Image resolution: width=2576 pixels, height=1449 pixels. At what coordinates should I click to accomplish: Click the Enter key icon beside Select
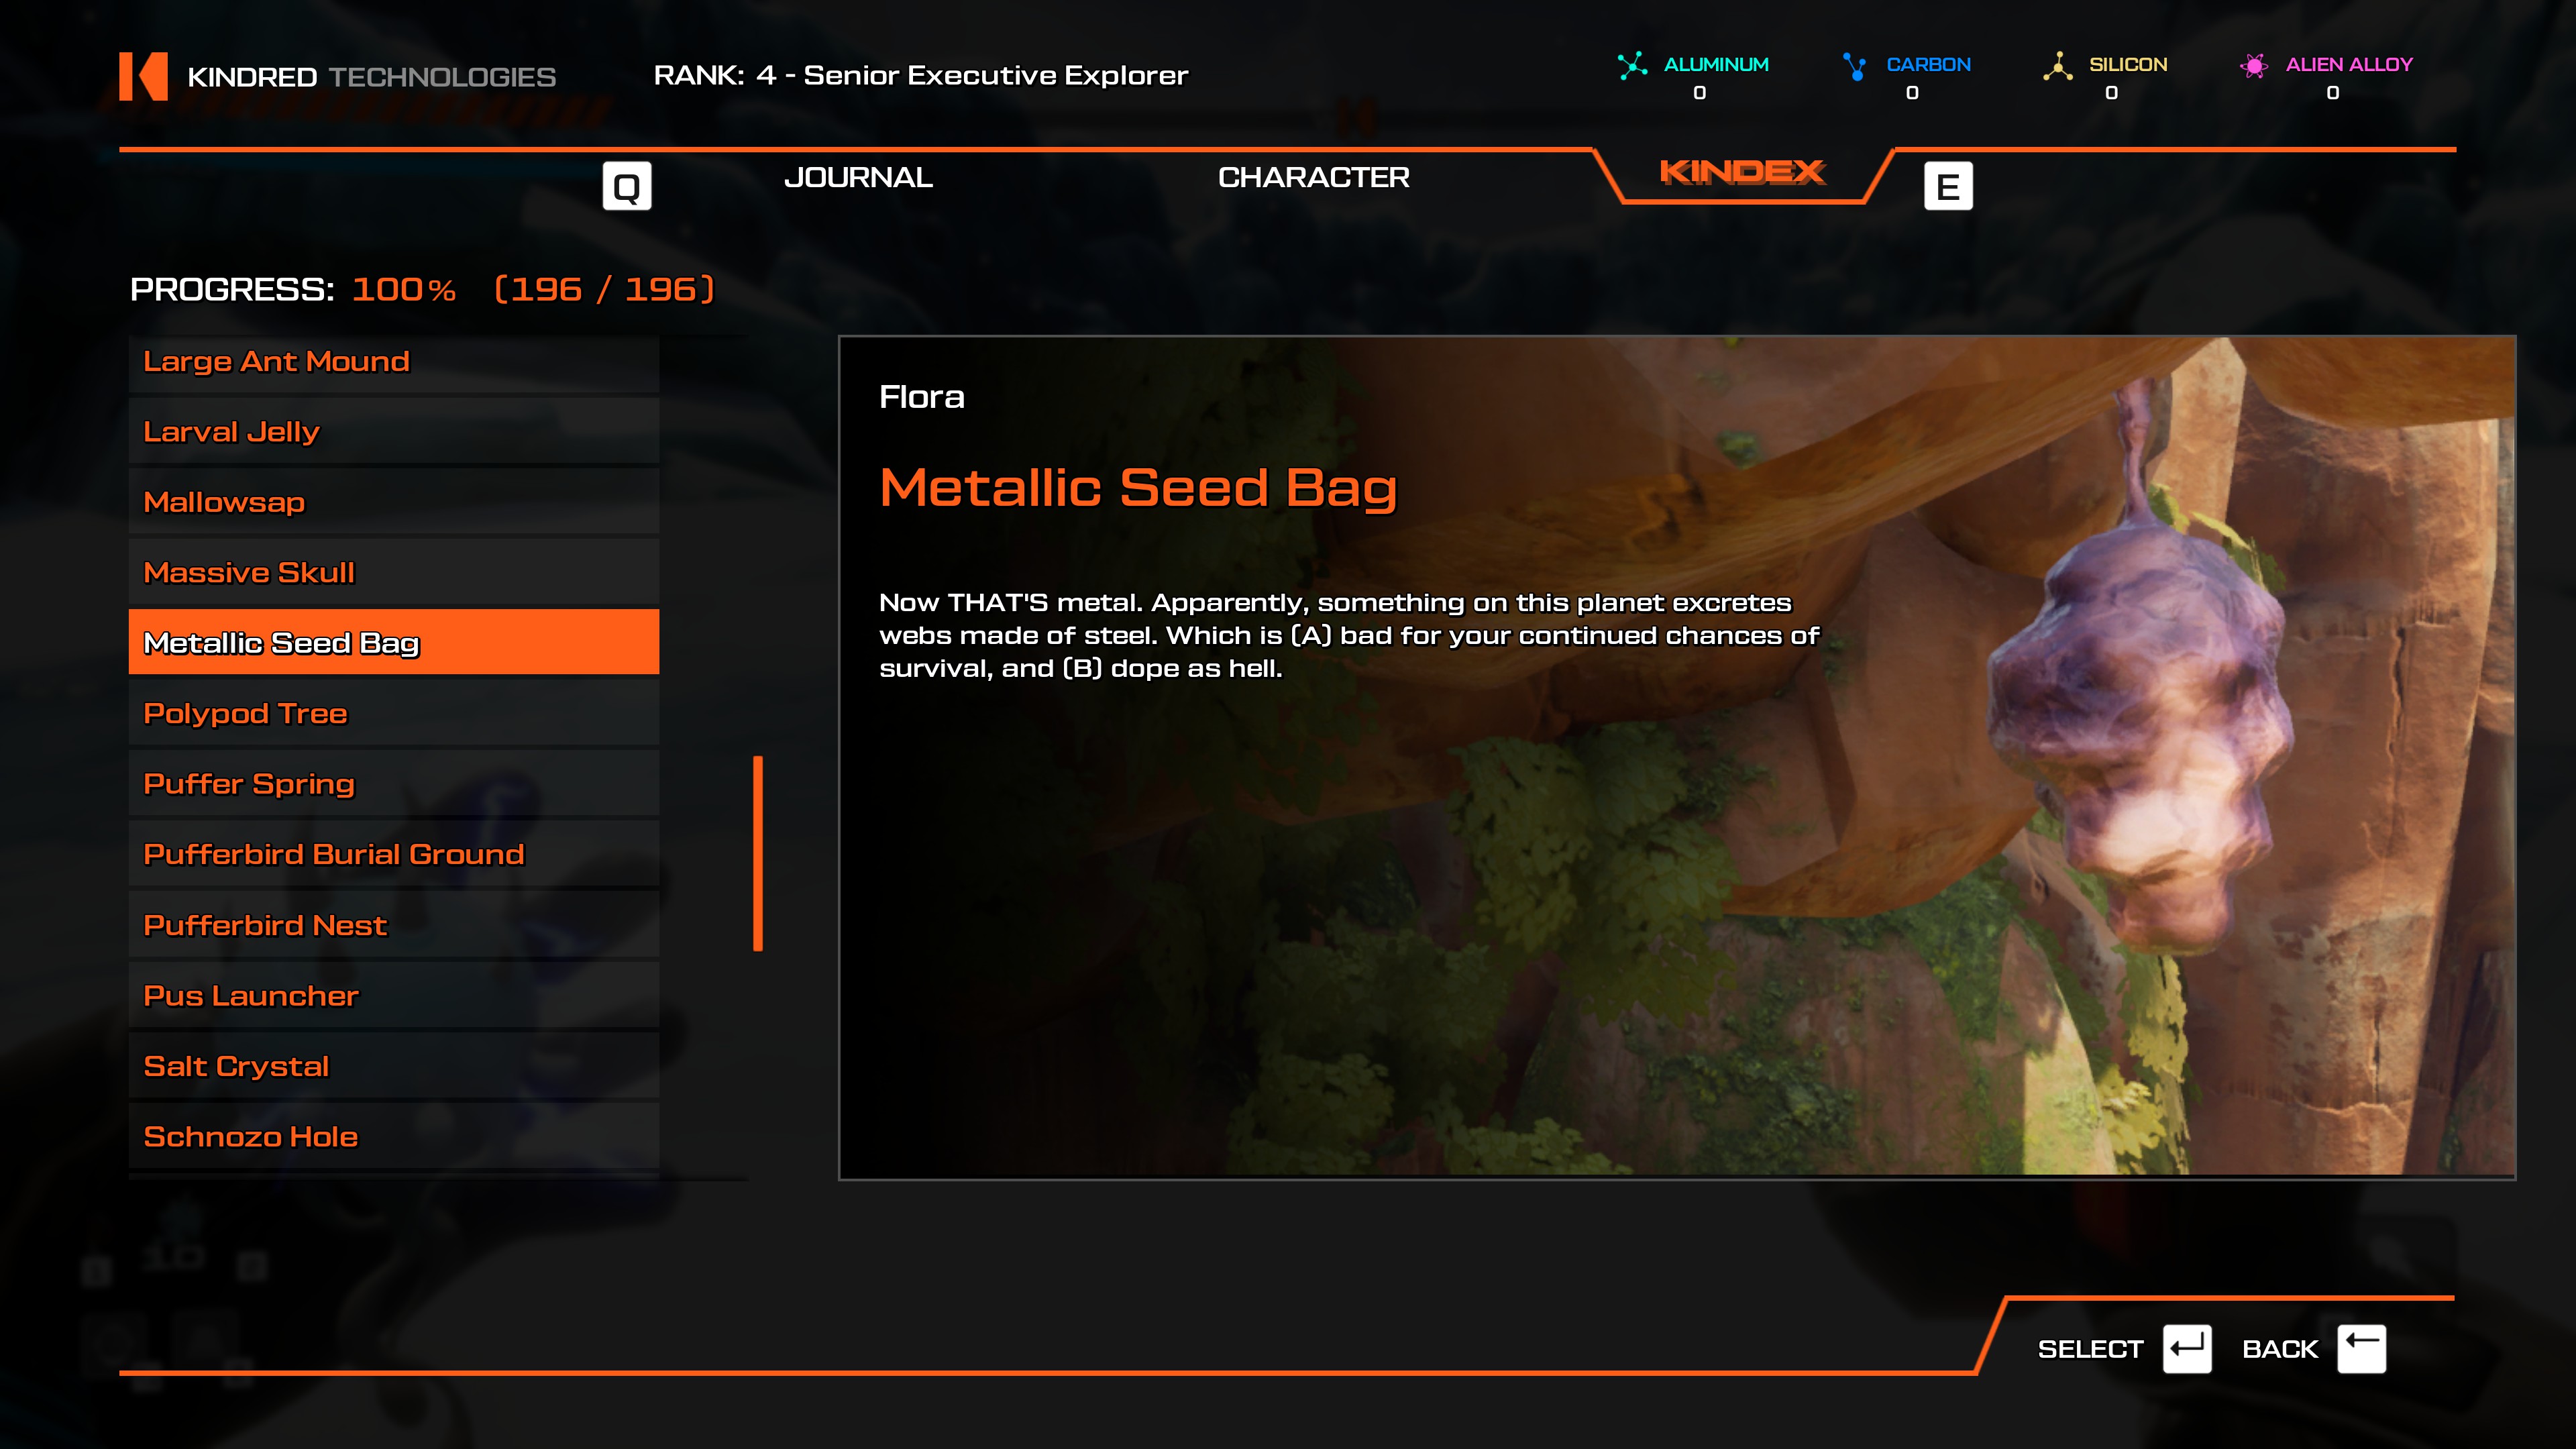pyautogui.click(x=2187, y=1349)
